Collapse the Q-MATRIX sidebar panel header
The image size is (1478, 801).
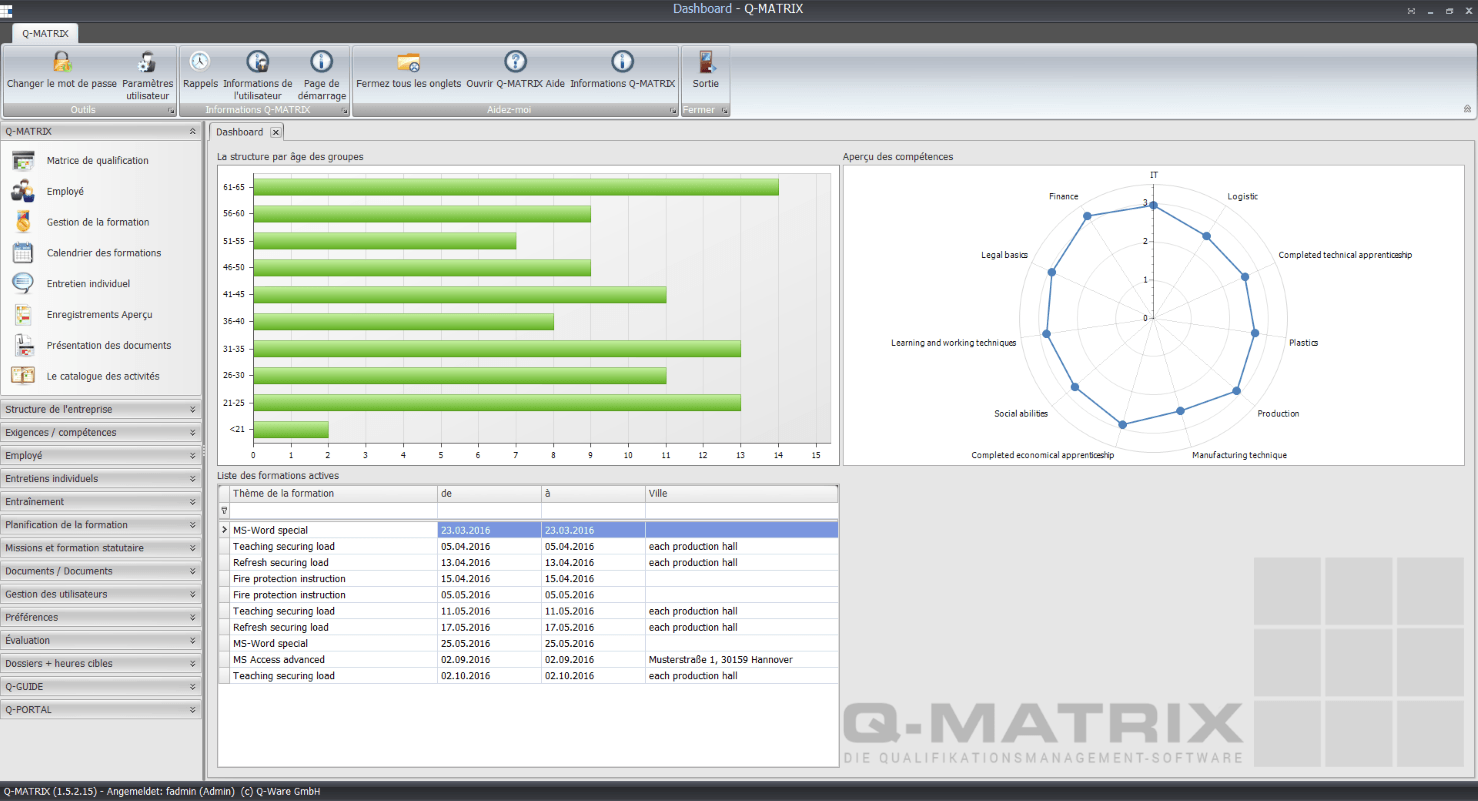(192, 131)
